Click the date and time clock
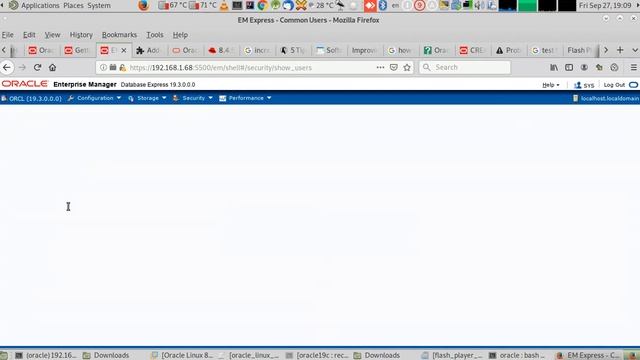 605,5
